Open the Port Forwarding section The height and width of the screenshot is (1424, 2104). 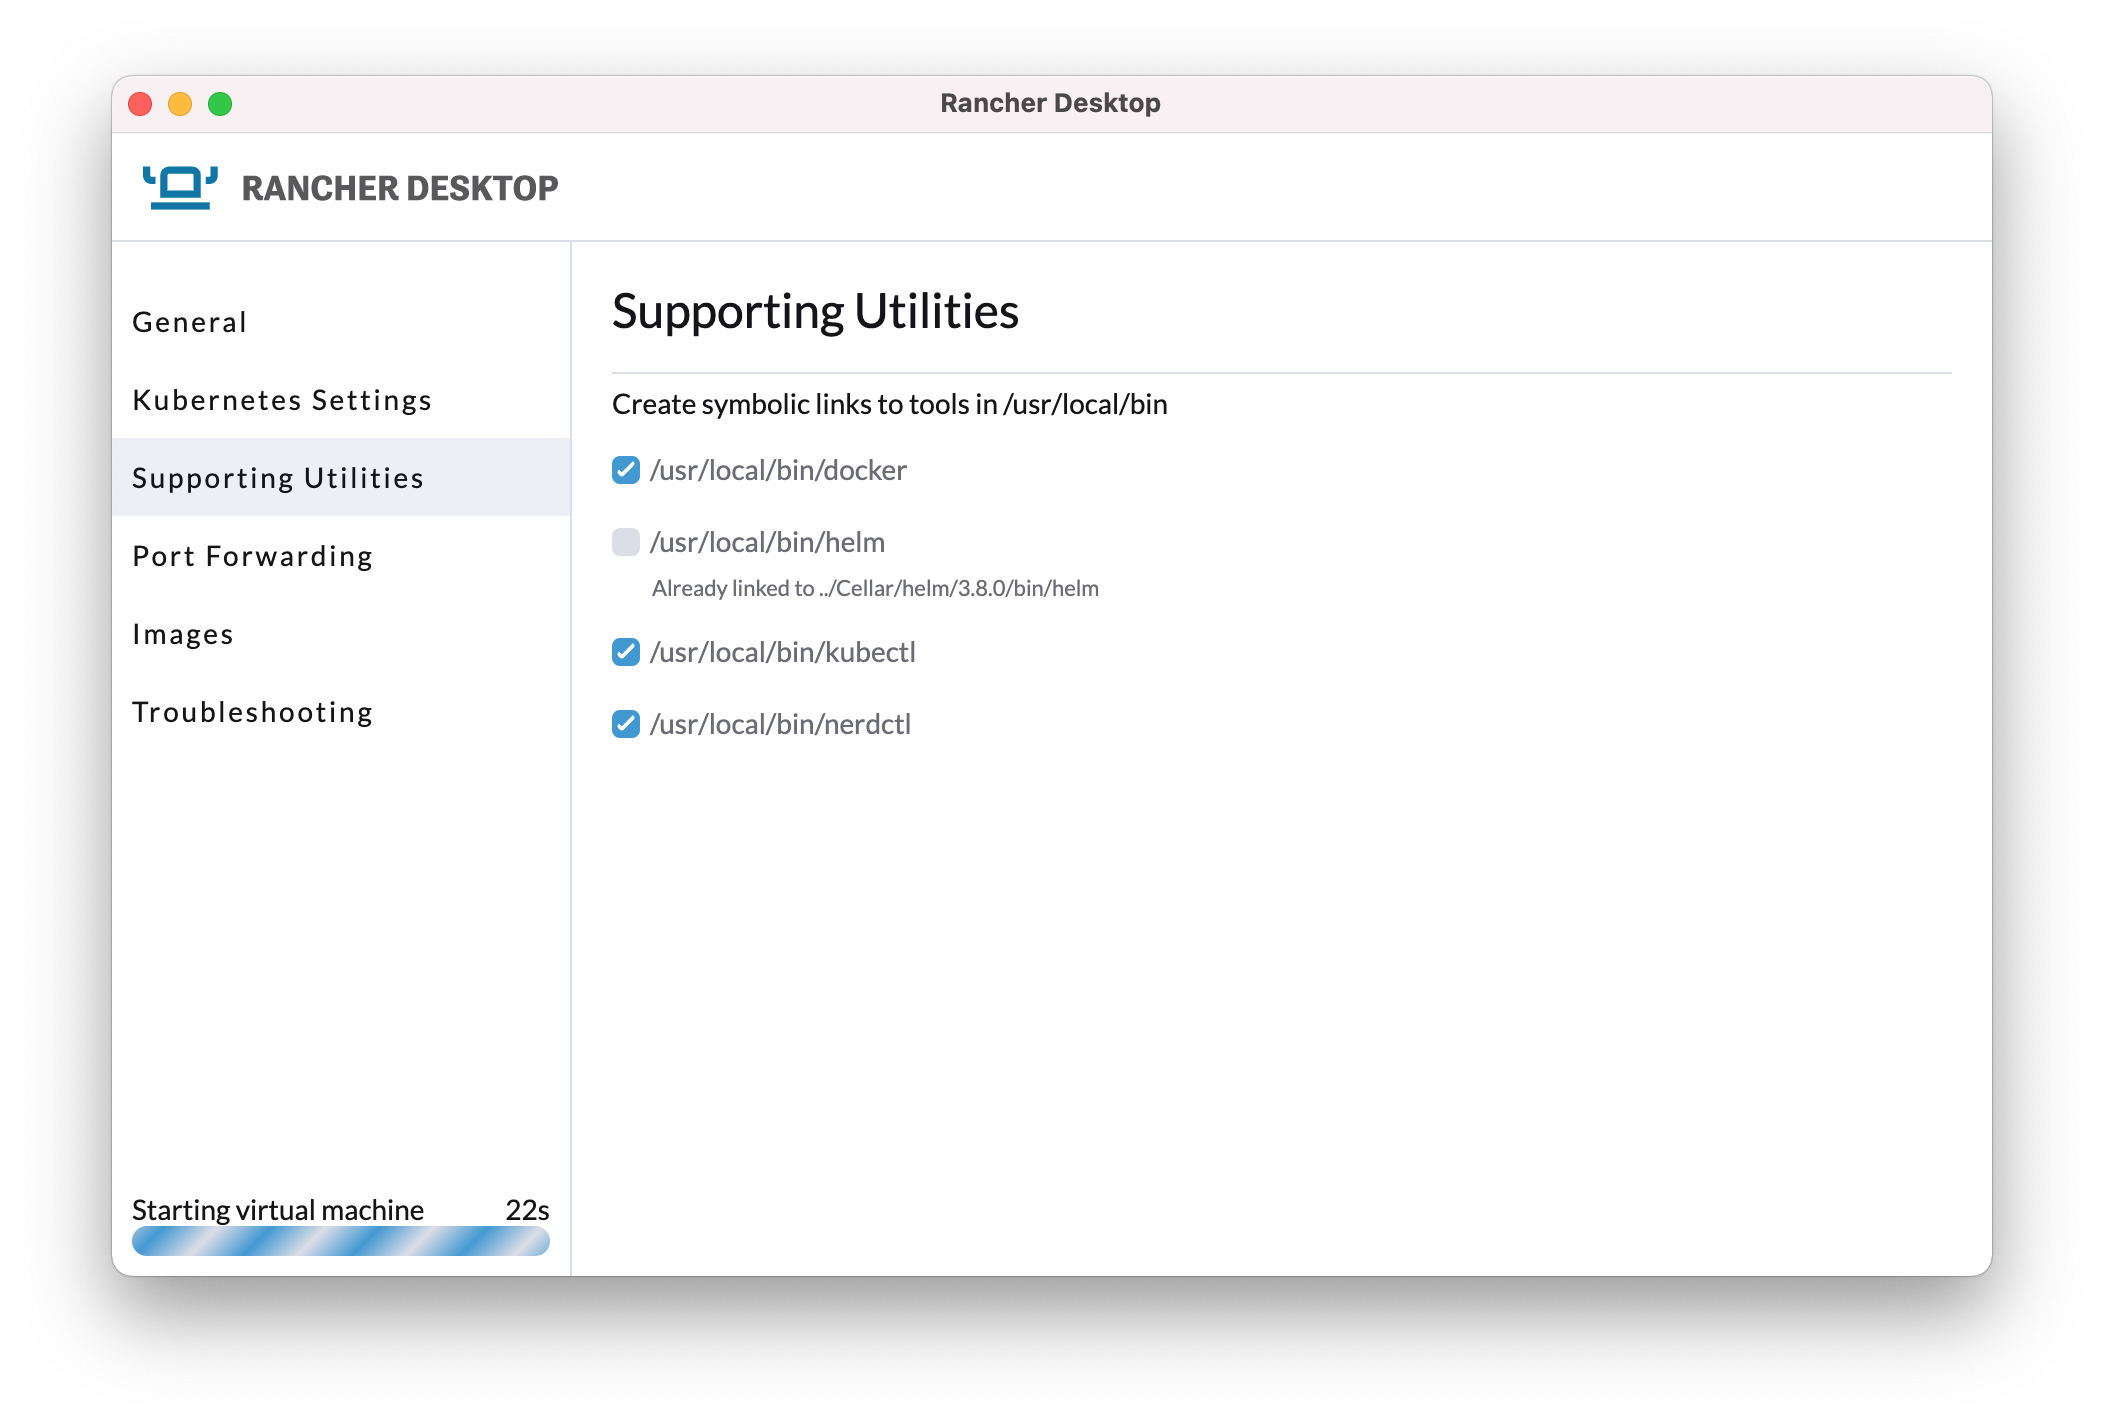252,555
